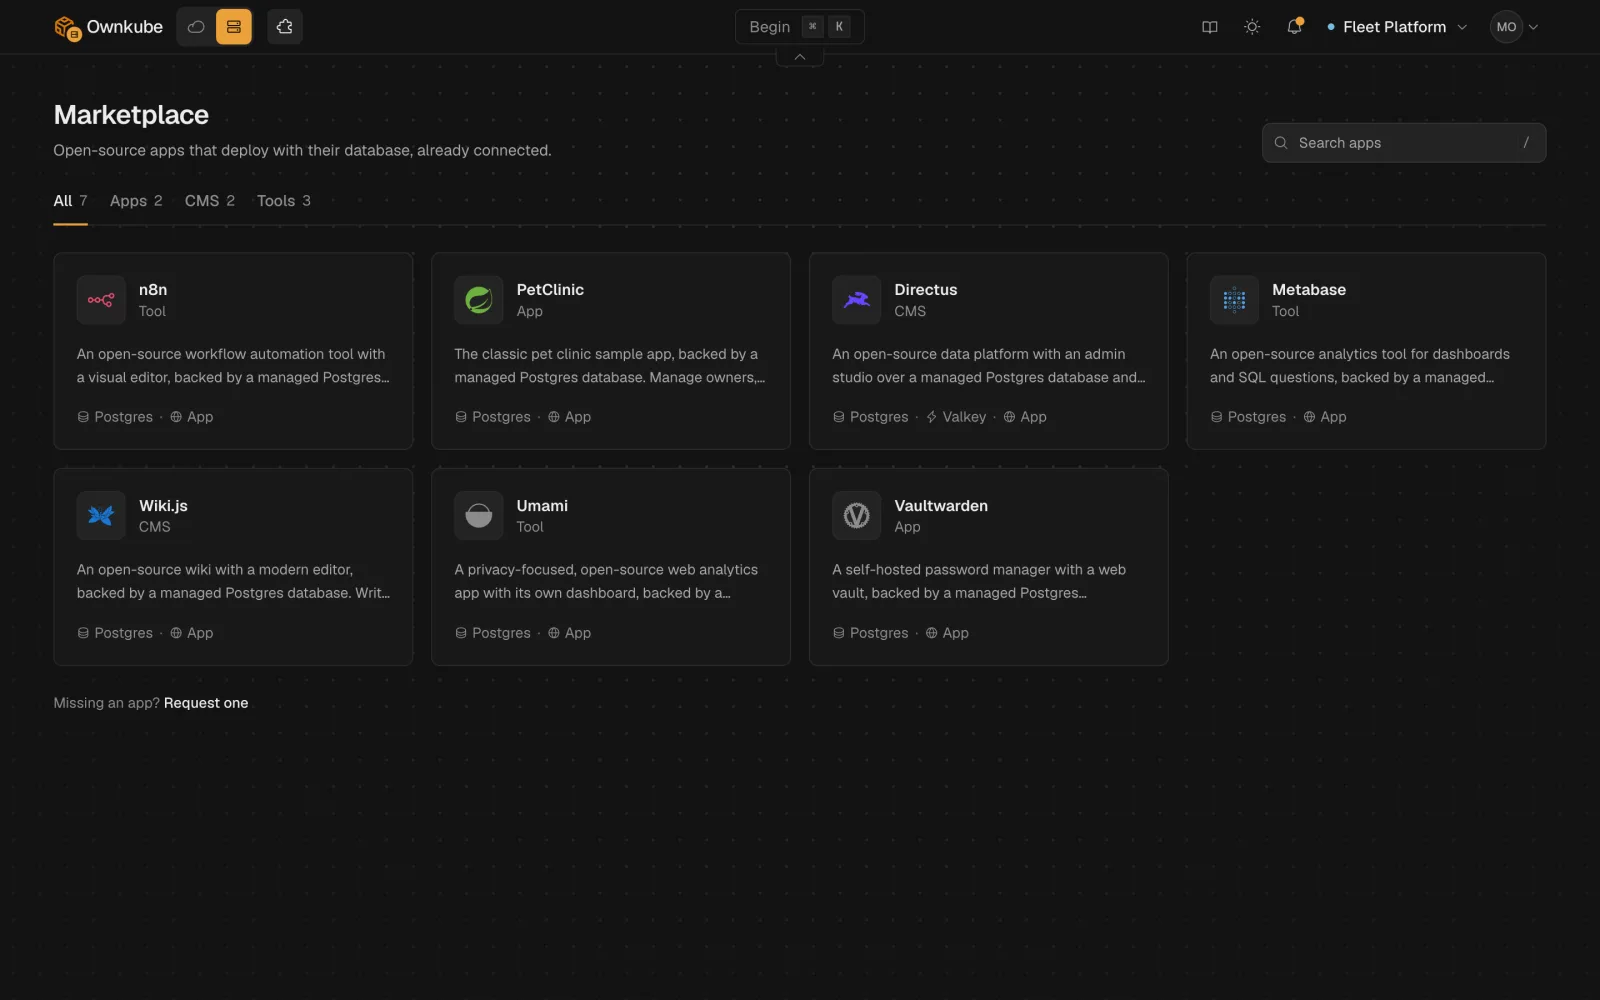This screenshot has height=1000, width=1600.
Task: Expand the Fleet Platform workspace dropdown
Action: (1397, 27)
